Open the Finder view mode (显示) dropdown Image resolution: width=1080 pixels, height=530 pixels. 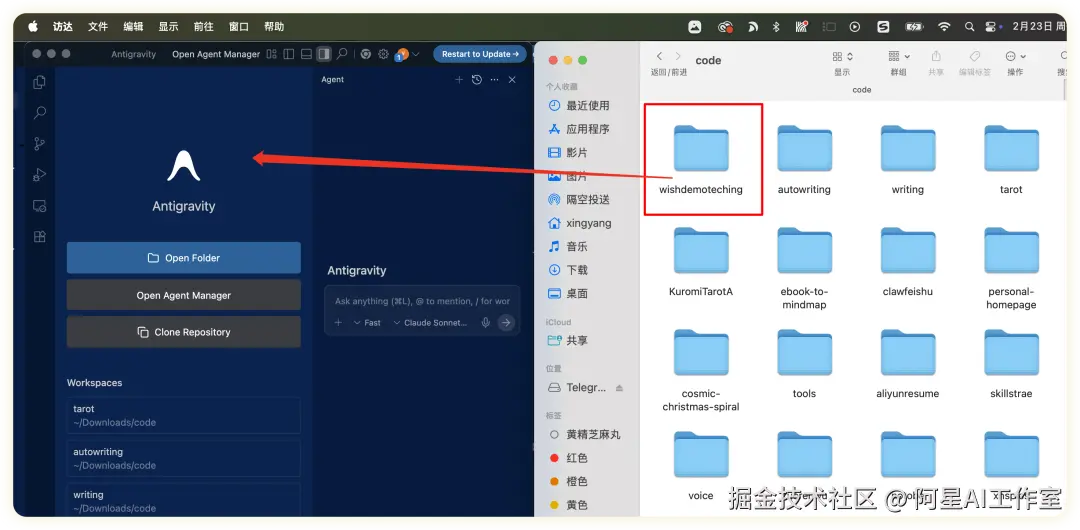[x=842, y=57]
